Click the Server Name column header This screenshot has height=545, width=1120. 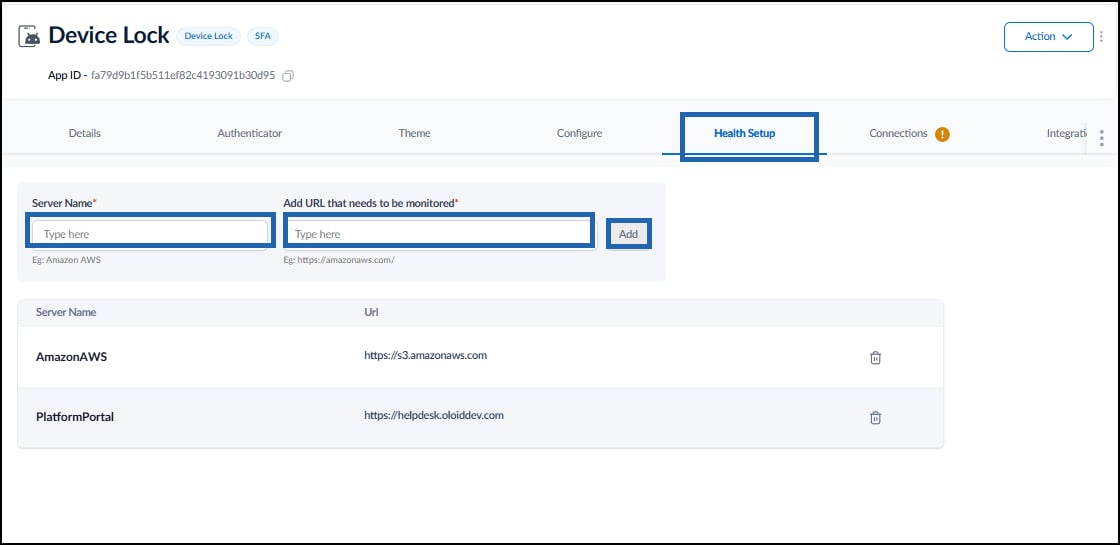coord(66,312)
